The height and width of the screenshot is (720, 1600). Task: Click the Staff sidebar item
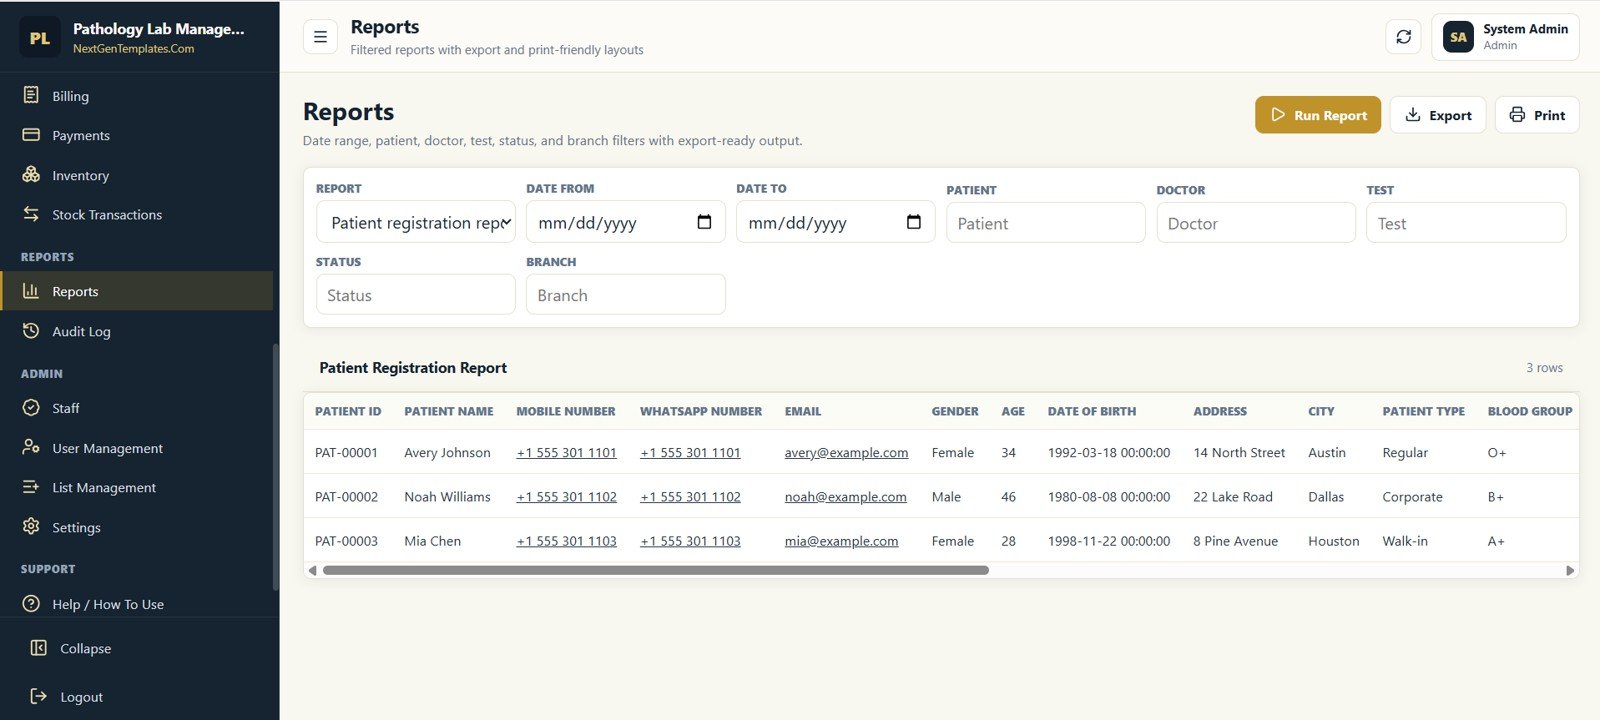coord(136,408)
